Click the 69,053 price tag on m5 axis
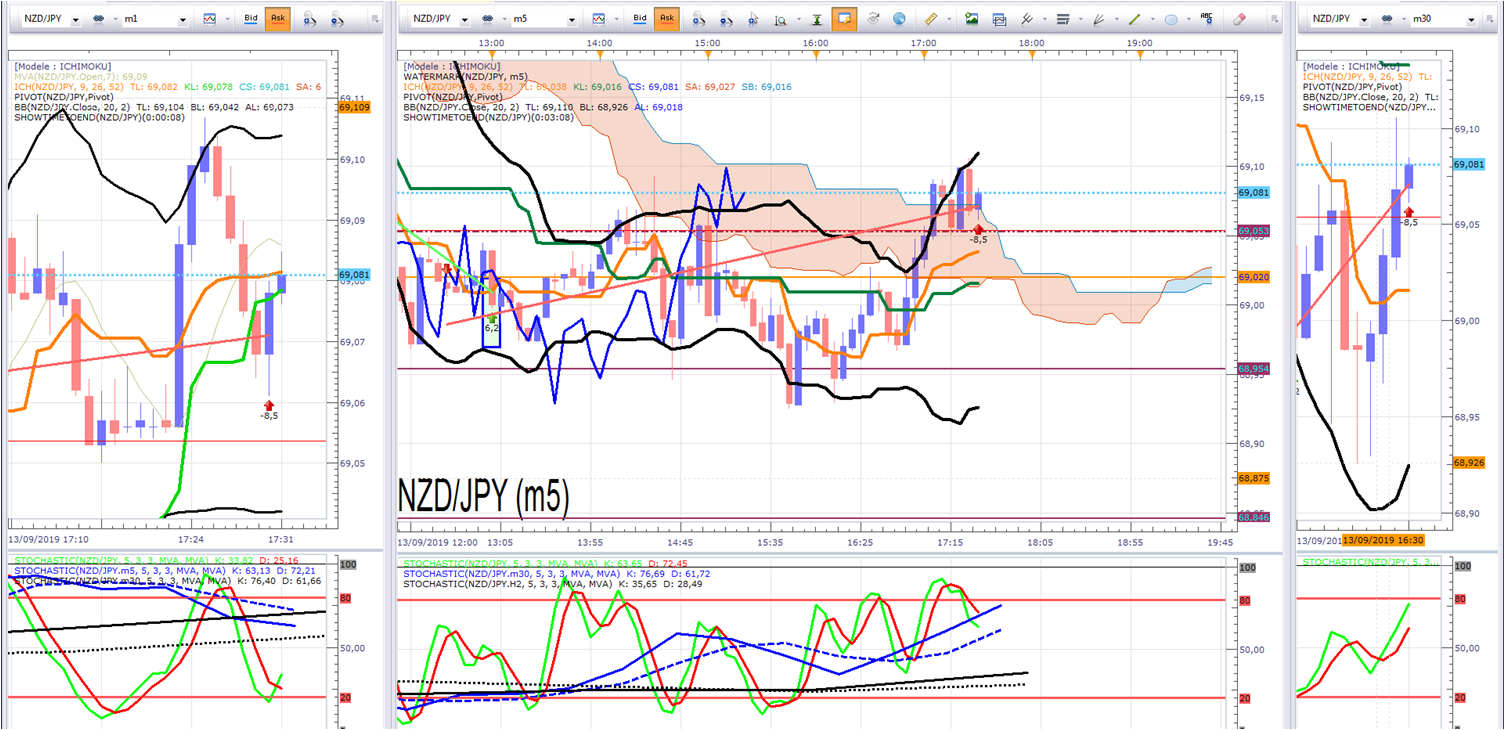1505x730 pixels. point(1254,231)
